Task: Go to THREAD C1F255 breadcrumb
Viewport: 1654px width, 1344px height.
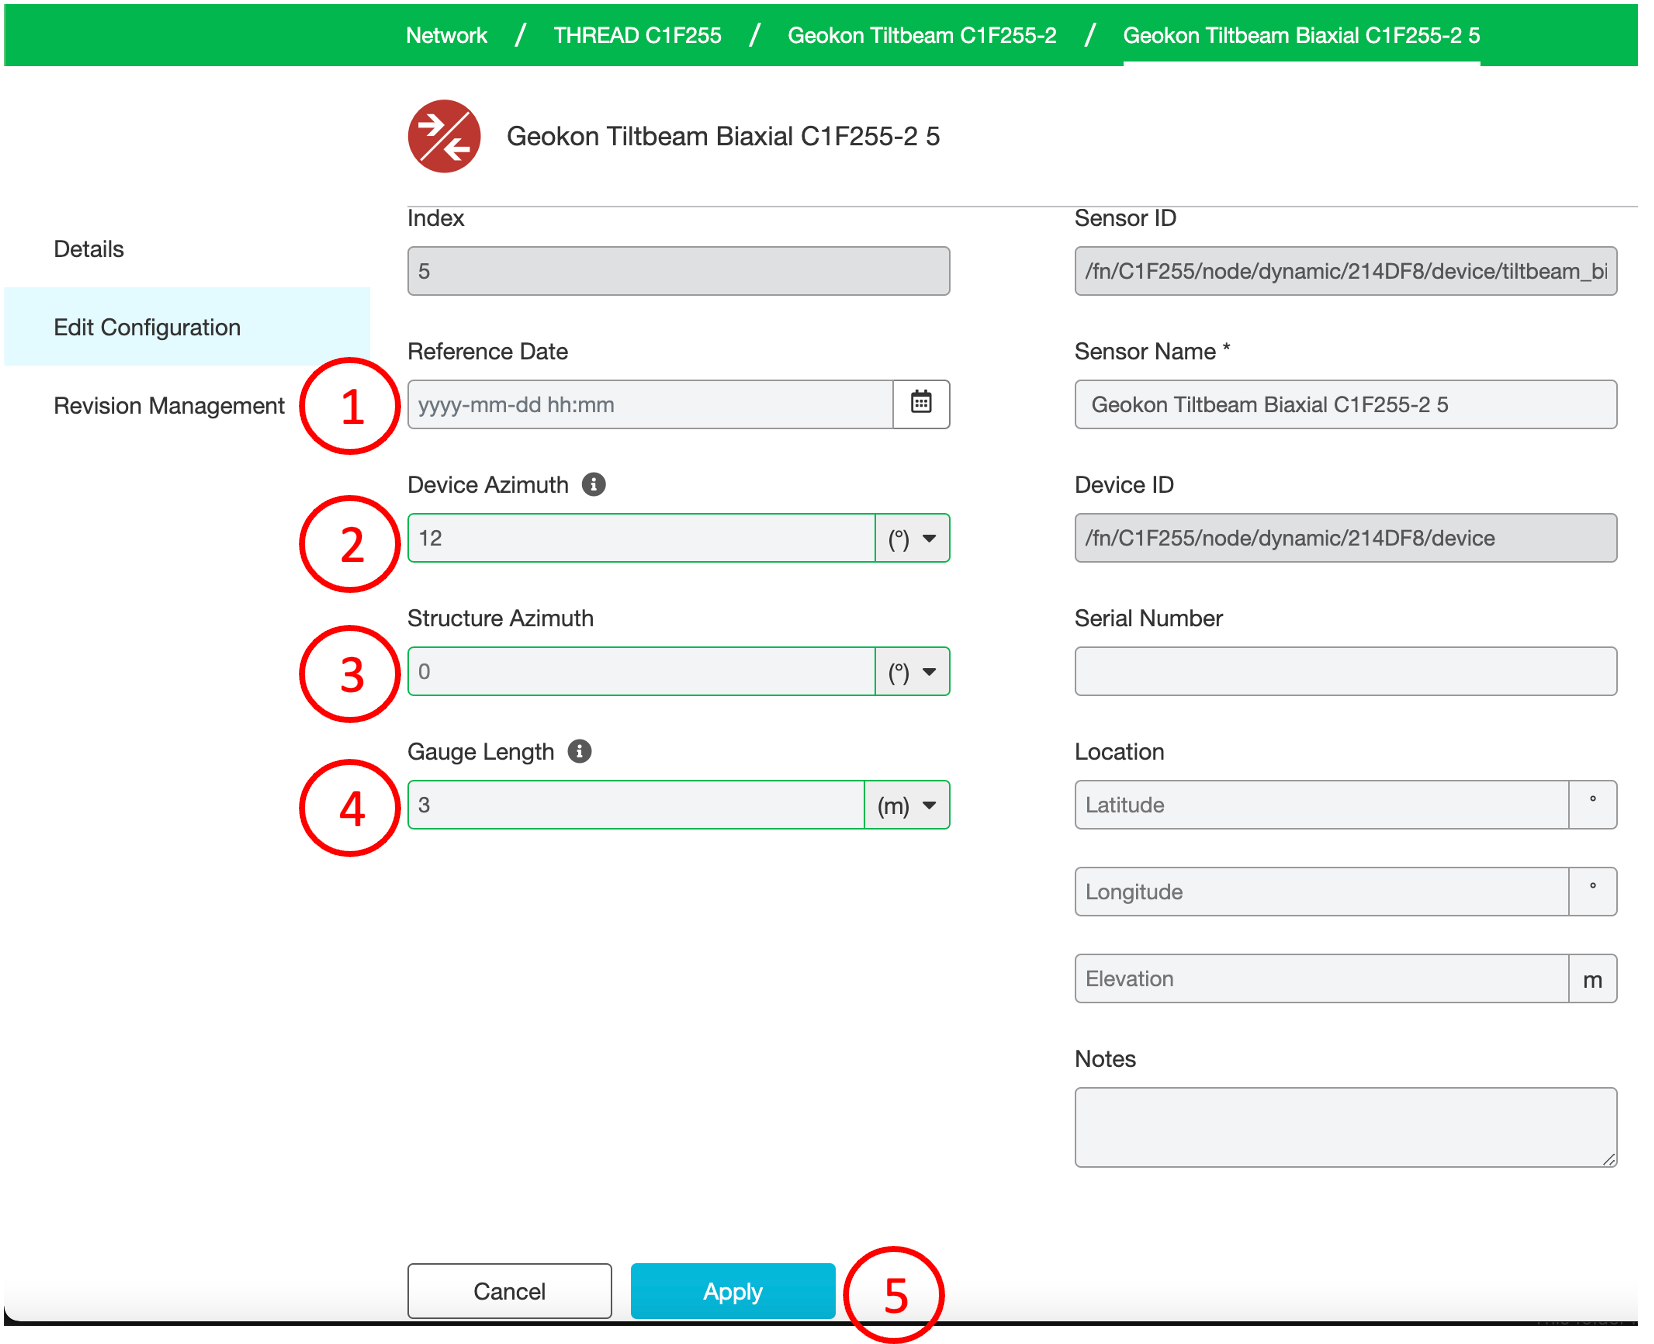Action: [637, 35]
